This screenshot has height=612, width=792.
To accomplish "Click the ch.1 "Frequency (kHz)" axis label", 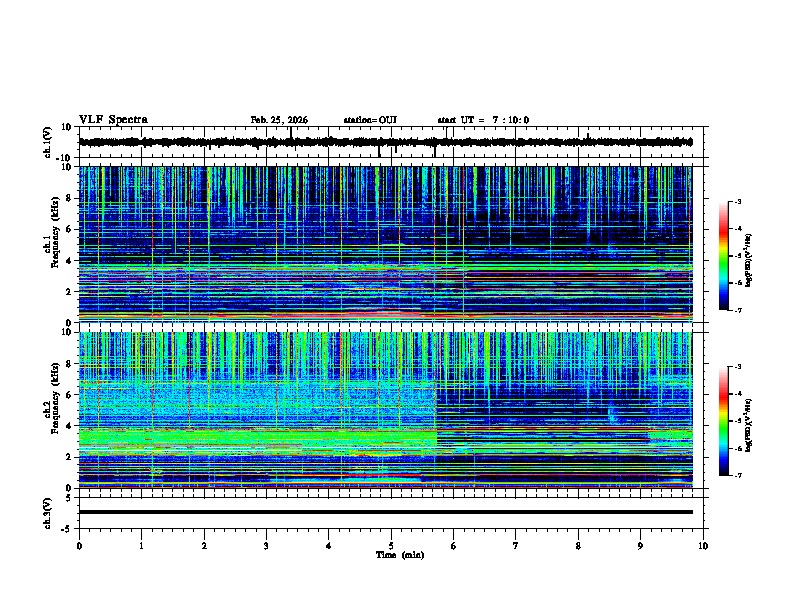I will pos(55,234).
